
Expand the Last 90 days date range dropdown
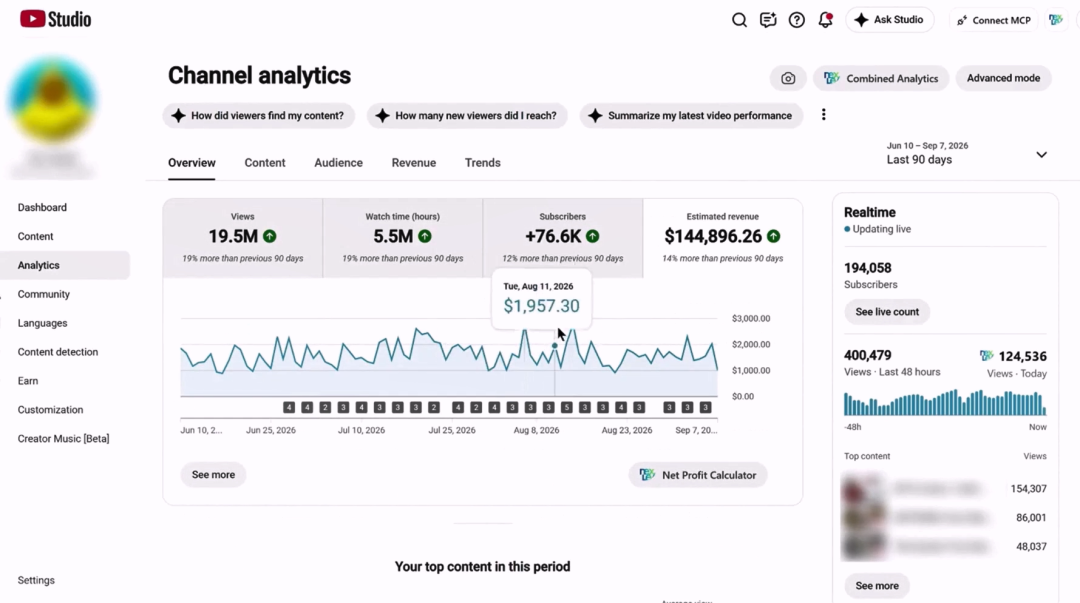pos(966,154)
